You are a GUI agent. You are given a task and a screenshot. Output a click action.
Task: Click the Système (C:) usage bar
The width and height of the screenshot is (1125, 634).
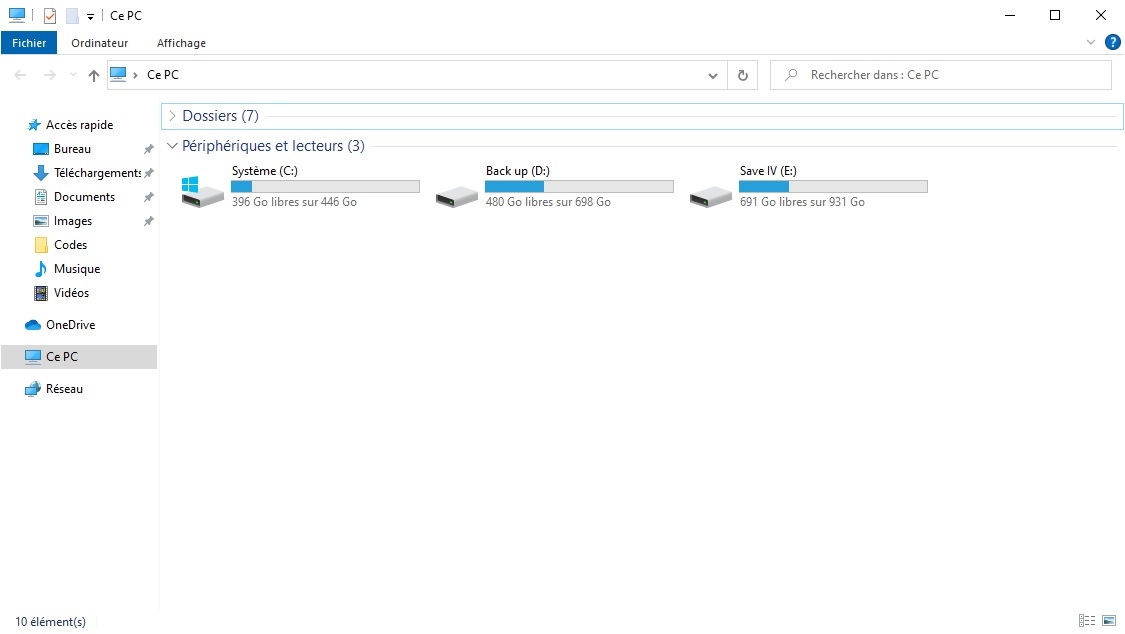click(325, 186)
